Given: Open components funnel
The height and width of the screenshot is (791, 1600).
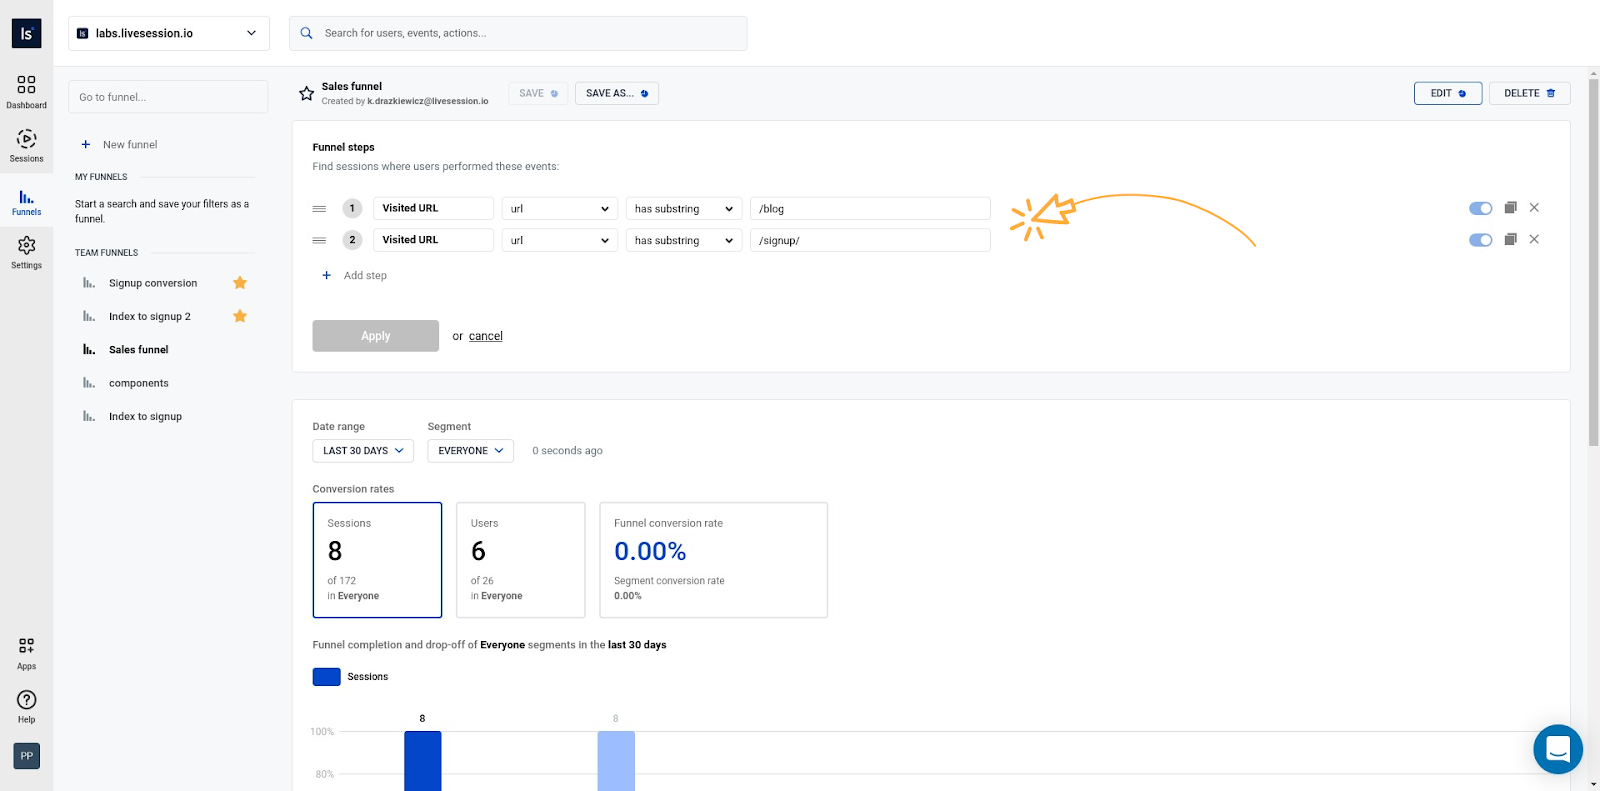Looking at the screenshot, I should pos(139,383).
